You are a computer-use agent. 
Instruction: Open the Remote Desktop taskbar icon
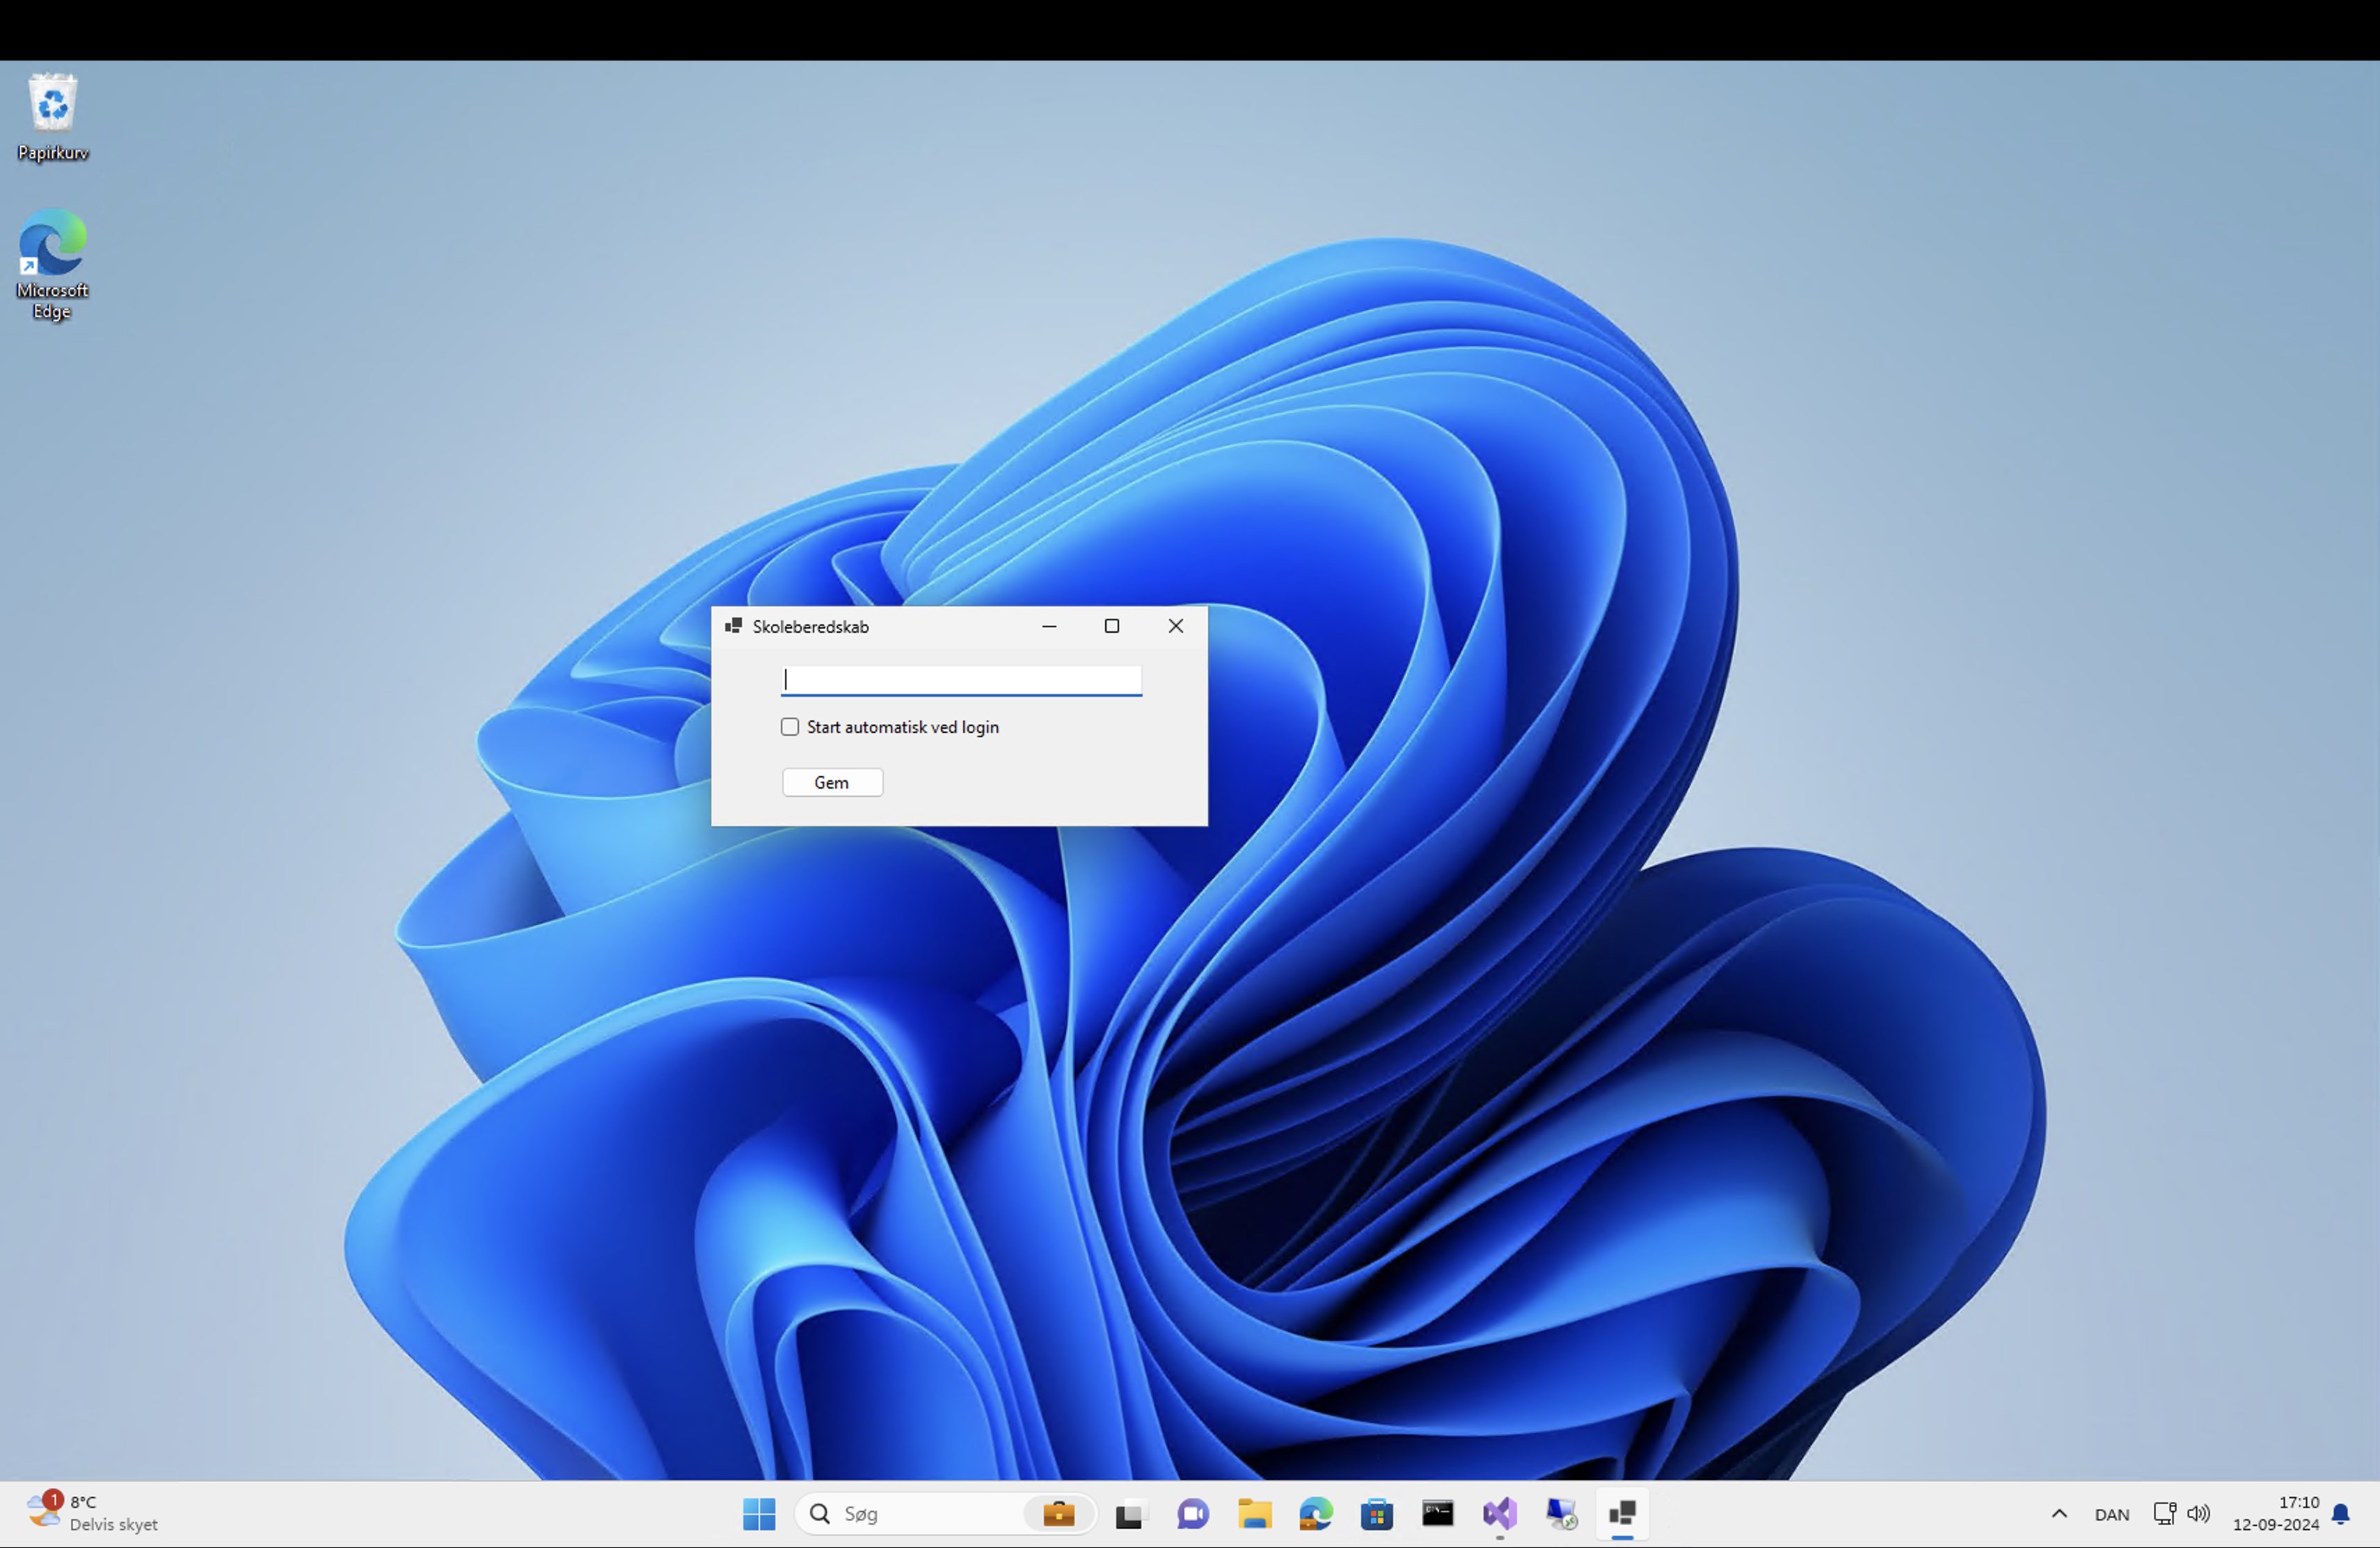1561,1514
